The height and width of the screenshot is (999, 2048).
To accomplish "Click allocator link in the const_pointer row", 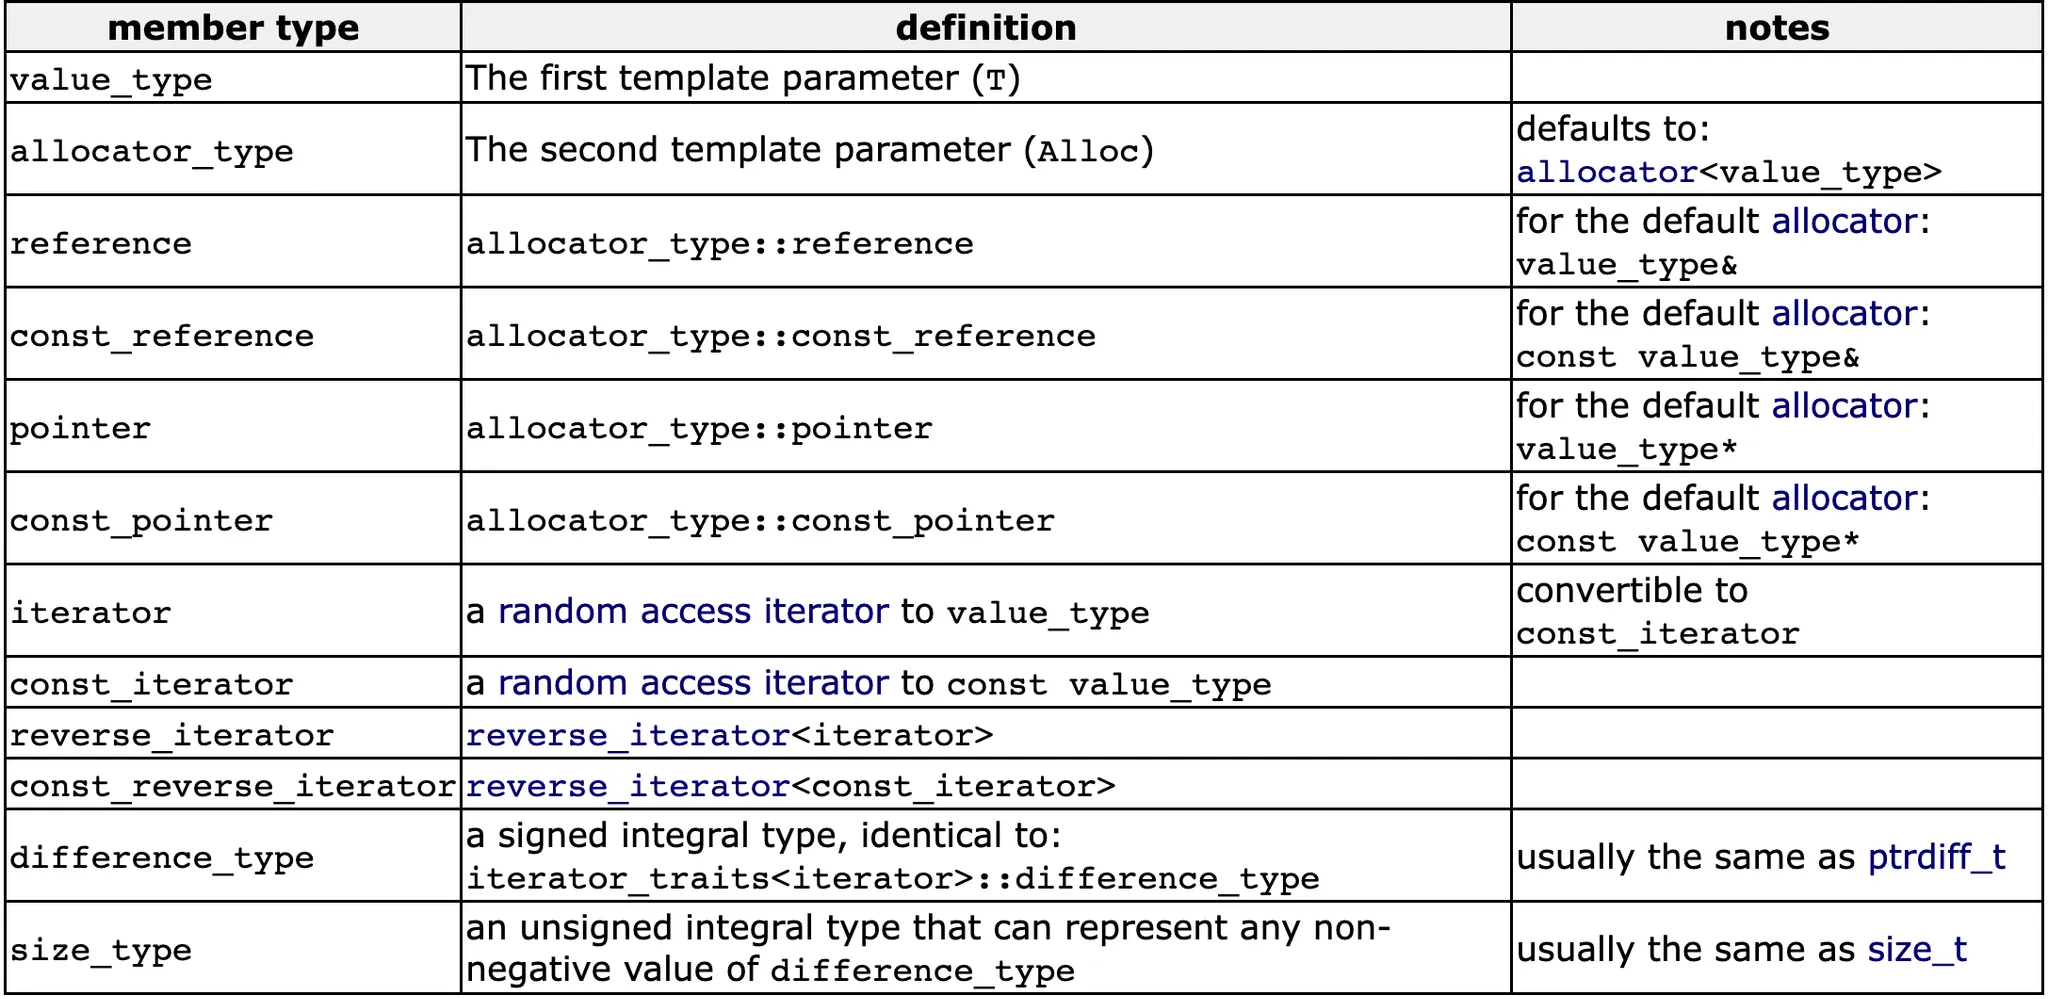I will pyautogui.click(x=1844, y=498).
